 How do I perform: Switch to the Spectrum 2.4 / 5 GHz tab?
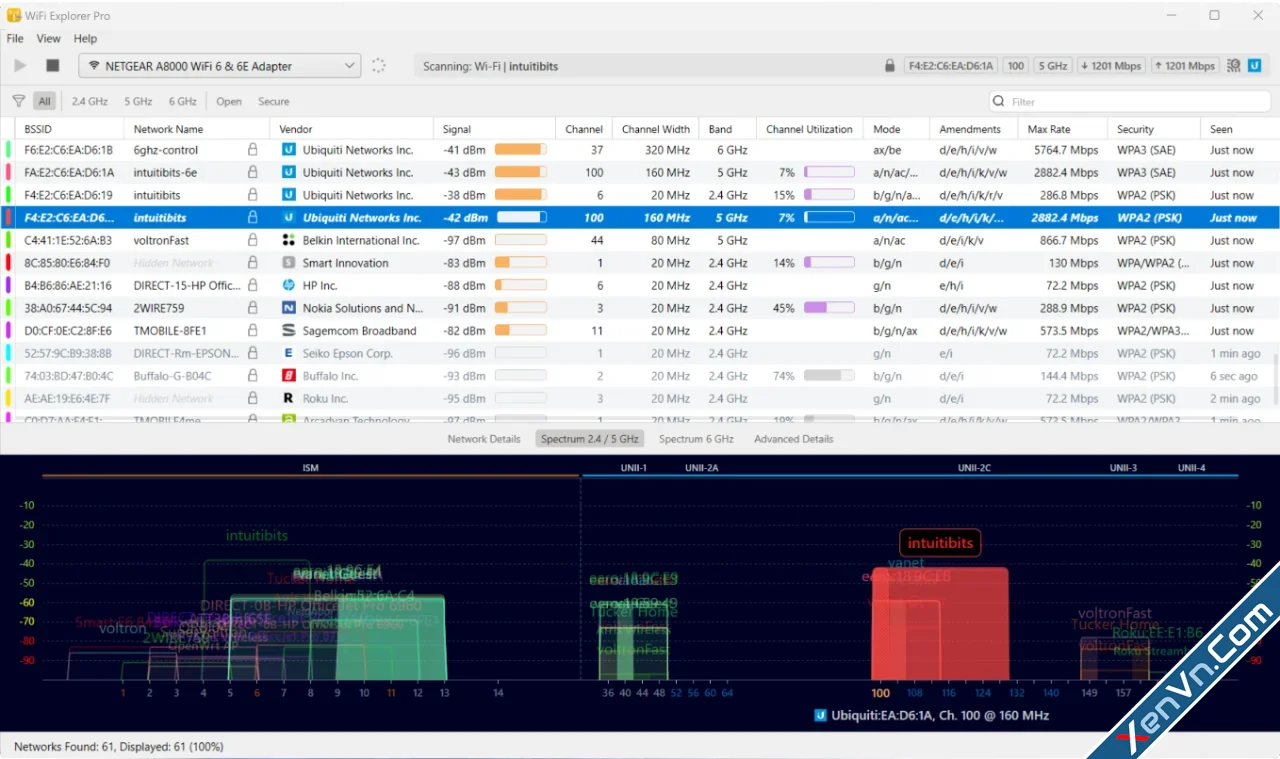(x=590, y=439)
